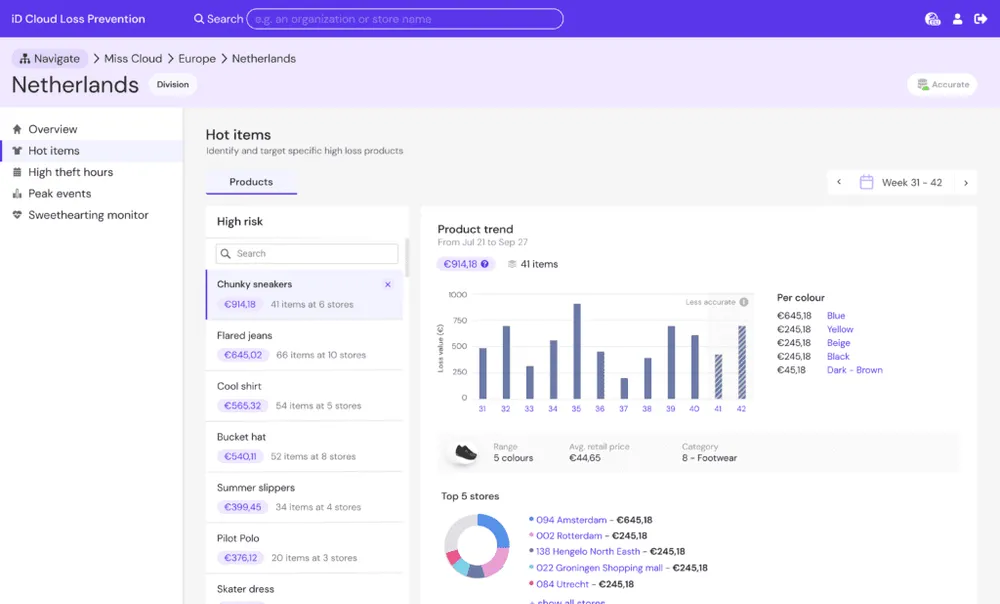Viewport: 1000px width, 604px height.
Task: Open 138 Hengelo North Easth store link
Action: (588, 552)
